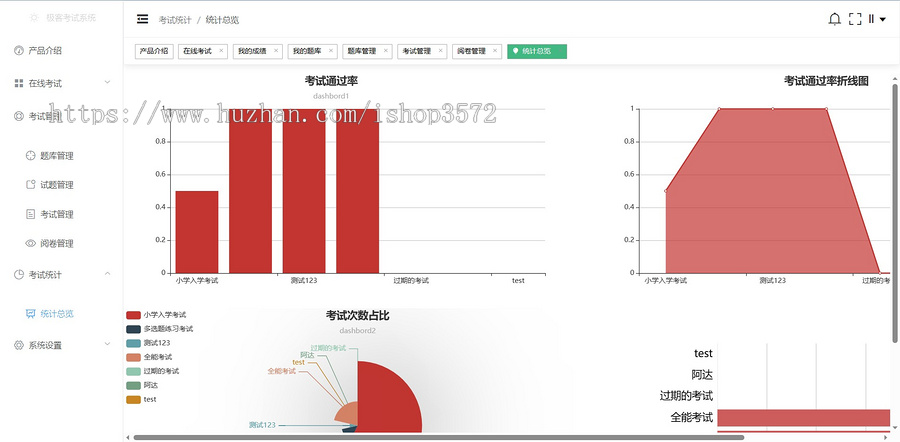Screen dimensions: 900x442
Task: Click the 统计总览 sidebar icon
Action: coord(30,313)
